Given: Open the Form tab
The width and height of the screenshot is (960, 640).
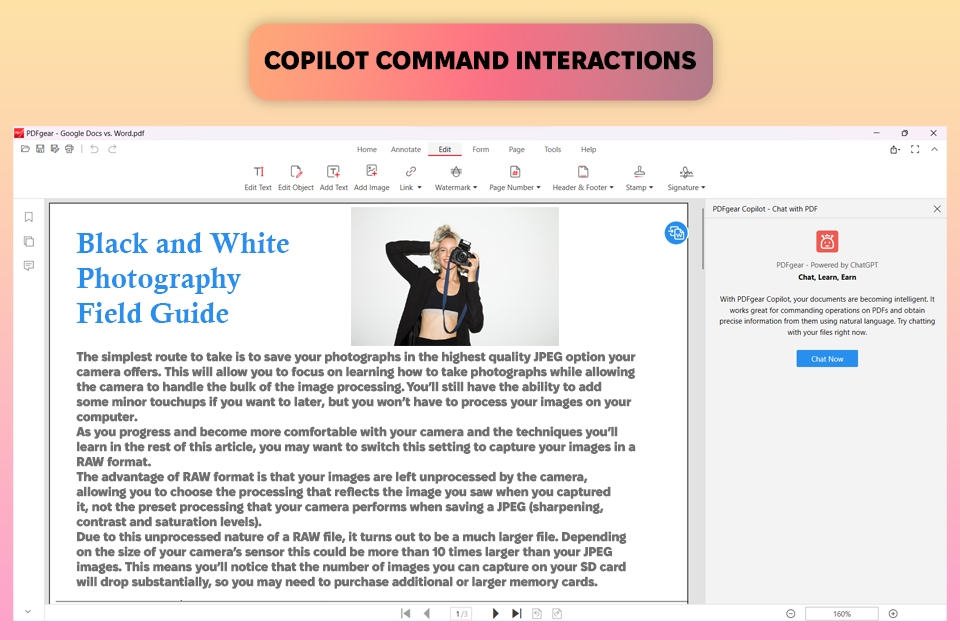Looking at the screenshot, I should (481, 149).
